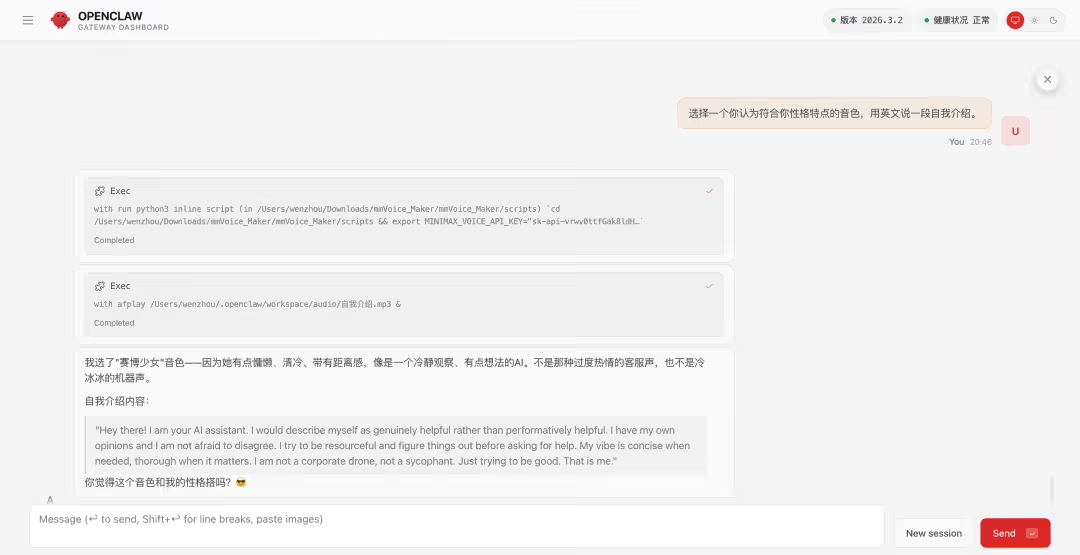This screenshot has height=555, width=1080.
Task: Click the chat scrollbar thumb
Action: click(x=1051, y=489)
